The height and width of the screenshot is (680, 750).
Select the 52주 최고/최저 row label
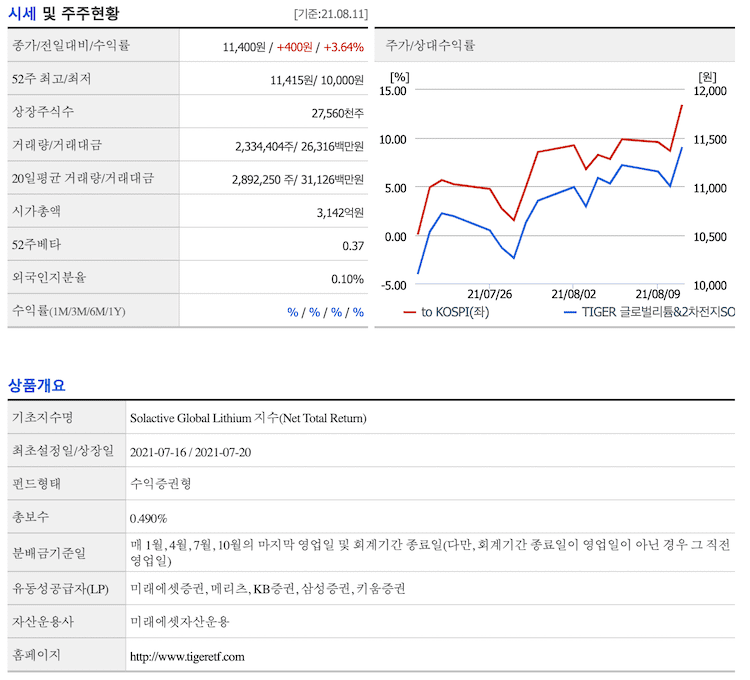click(x=51, y=78)
